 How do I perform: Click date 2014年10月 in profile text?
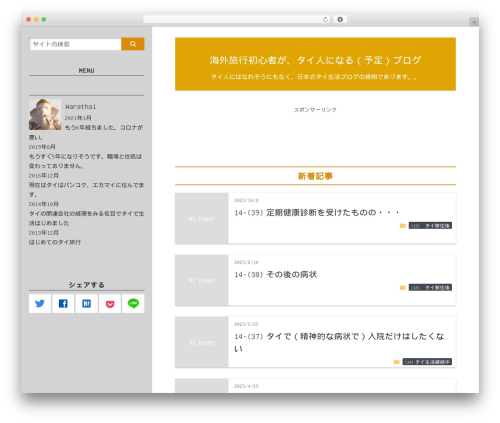tap(44, 204)
